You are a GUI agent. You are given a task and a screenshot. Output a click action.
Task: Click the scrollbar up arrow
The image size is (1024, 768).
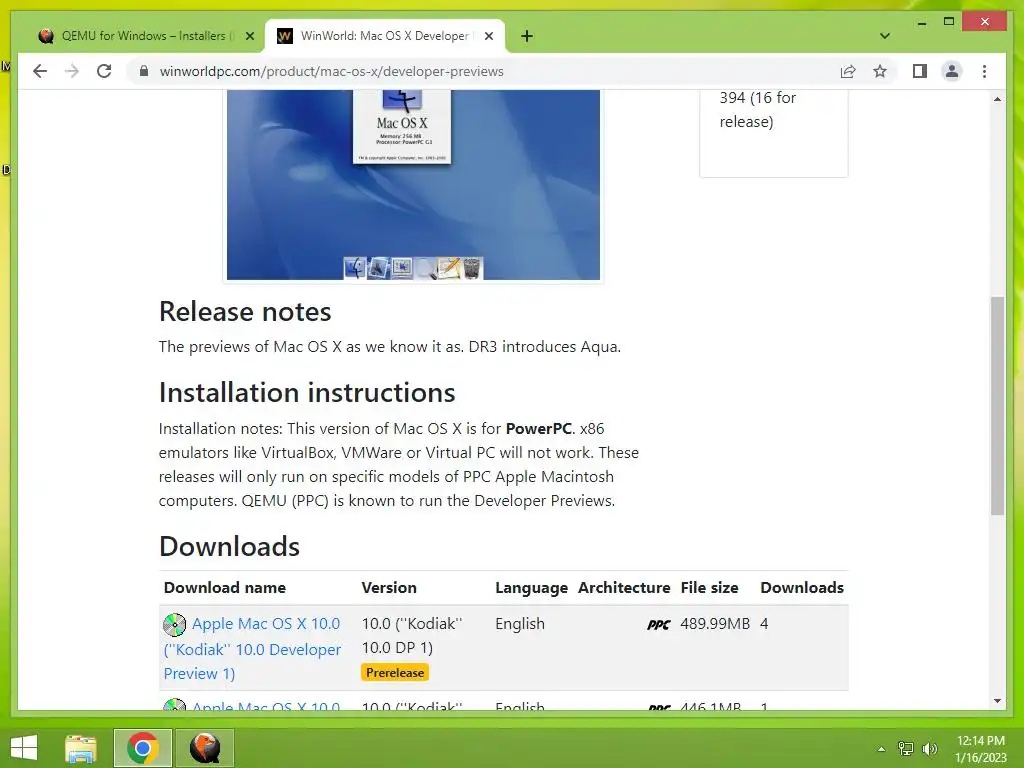(x=997, y=99)
